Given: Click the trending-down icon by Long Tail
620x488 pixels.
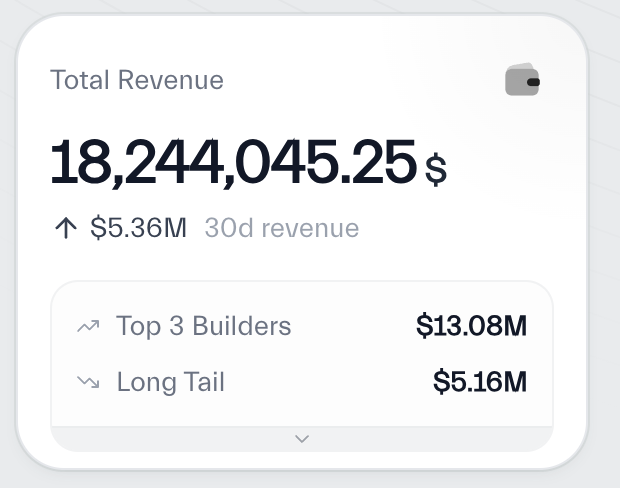Looking at the screenshot, I should pos(88,382).
